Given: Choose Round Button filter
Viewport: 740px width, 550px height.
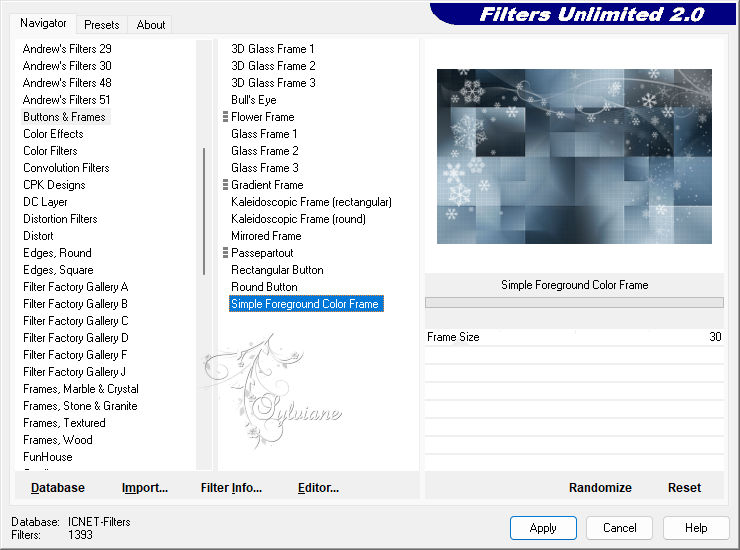Looking at the screenshot, I should 264,287.
